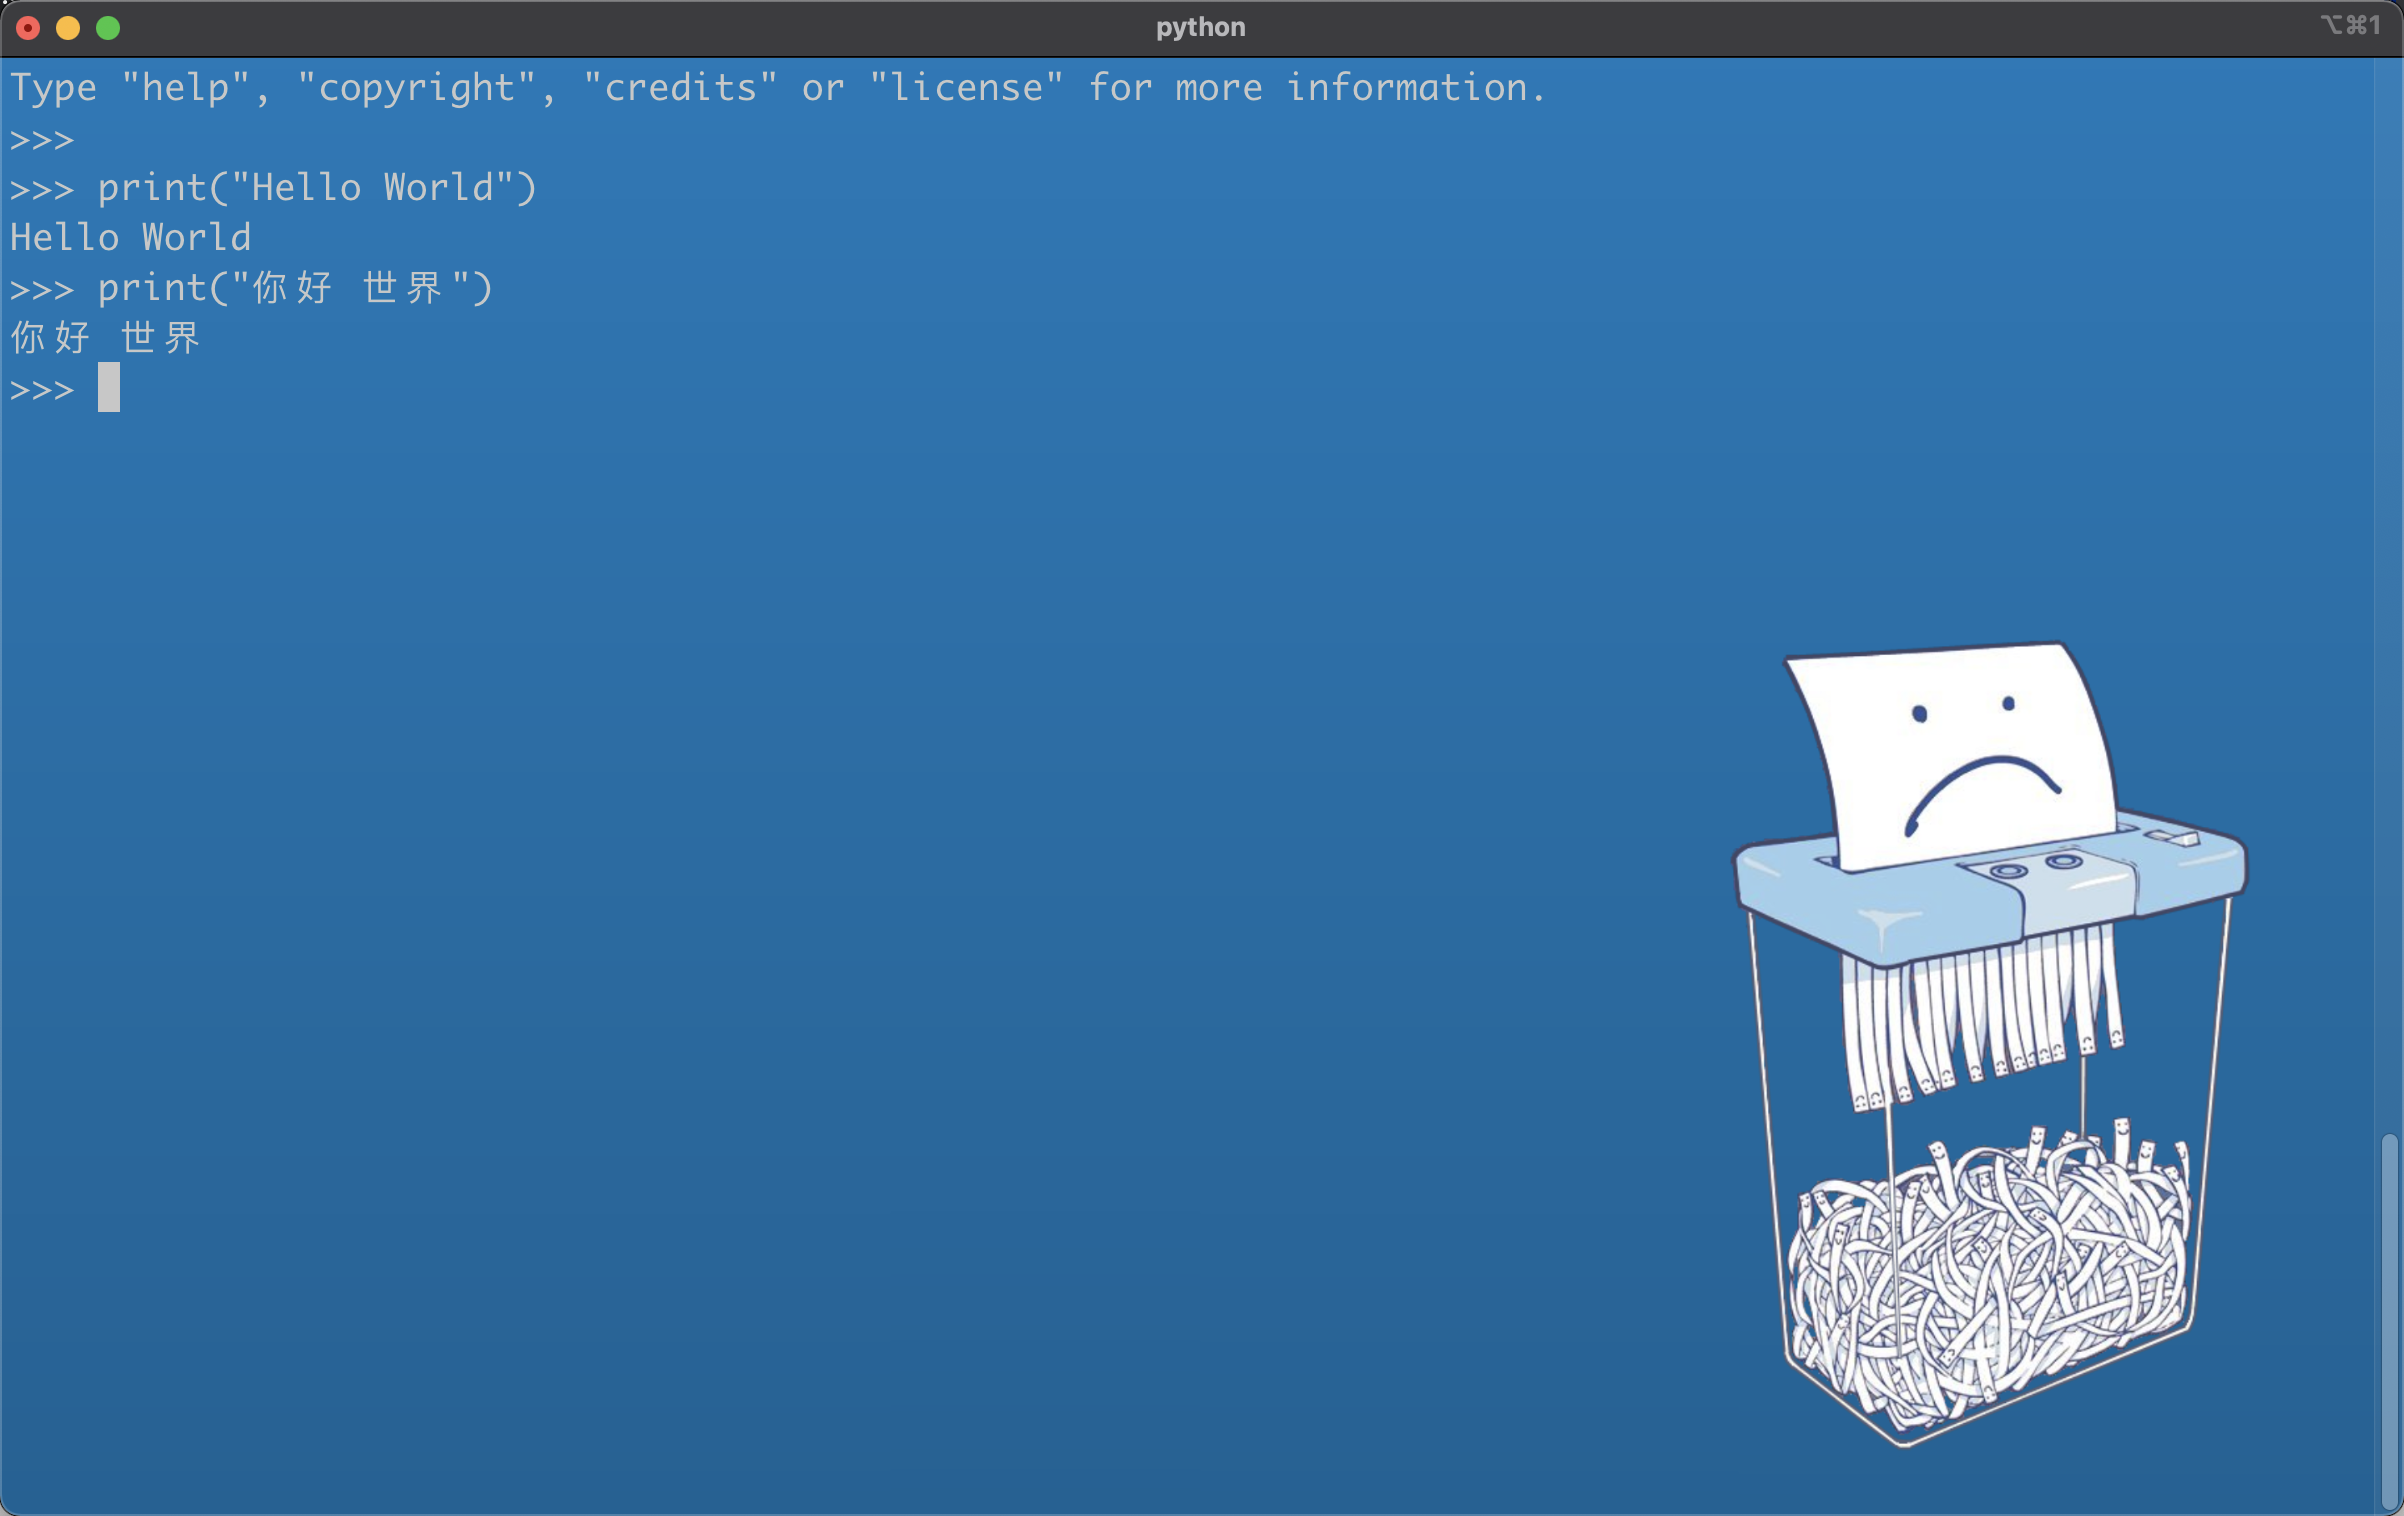Click the print("Hello World") command line
This screenshot has height=1516, width=2404.
(274, 188)
